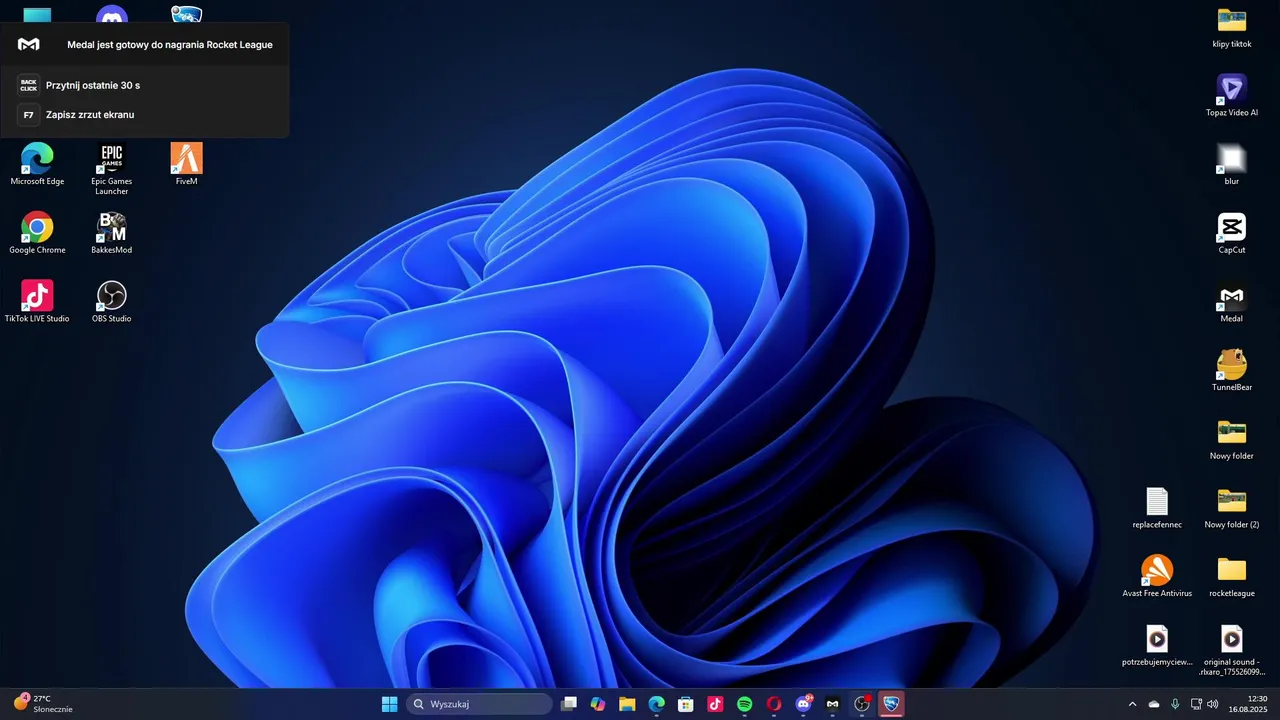Screen dimensions: 1280x720
Task: Select Topaz Video AI desktop icon
Action: tap(1232, 96)
